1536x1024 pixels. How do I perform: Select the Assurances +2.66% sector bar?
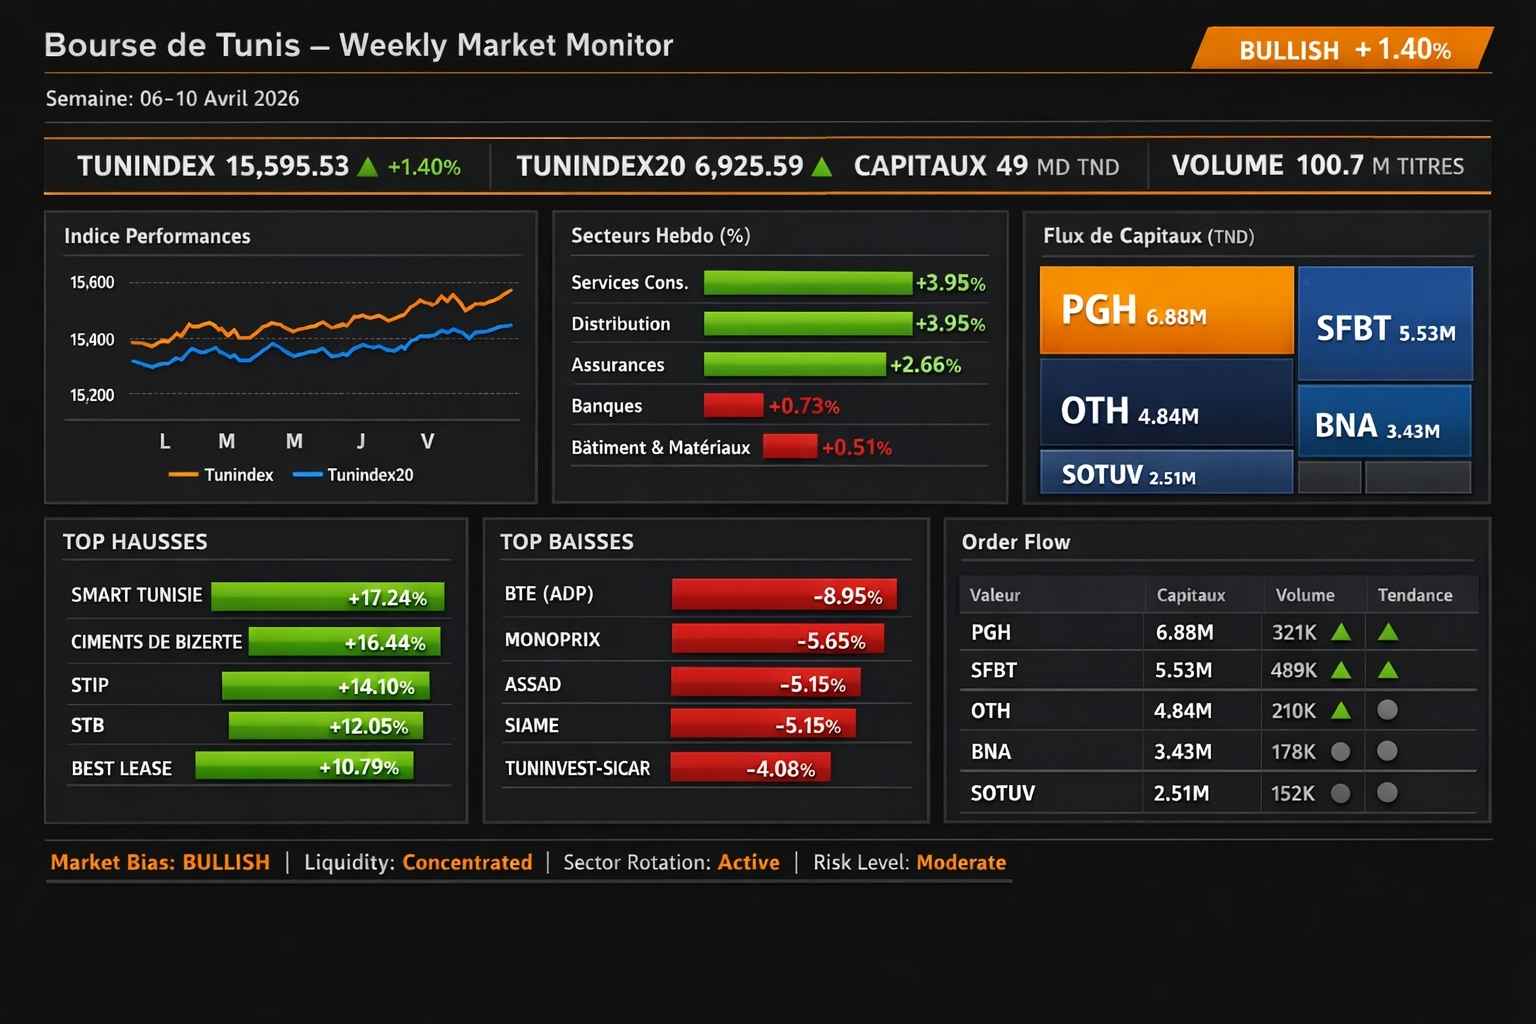[x=795, y=365]
